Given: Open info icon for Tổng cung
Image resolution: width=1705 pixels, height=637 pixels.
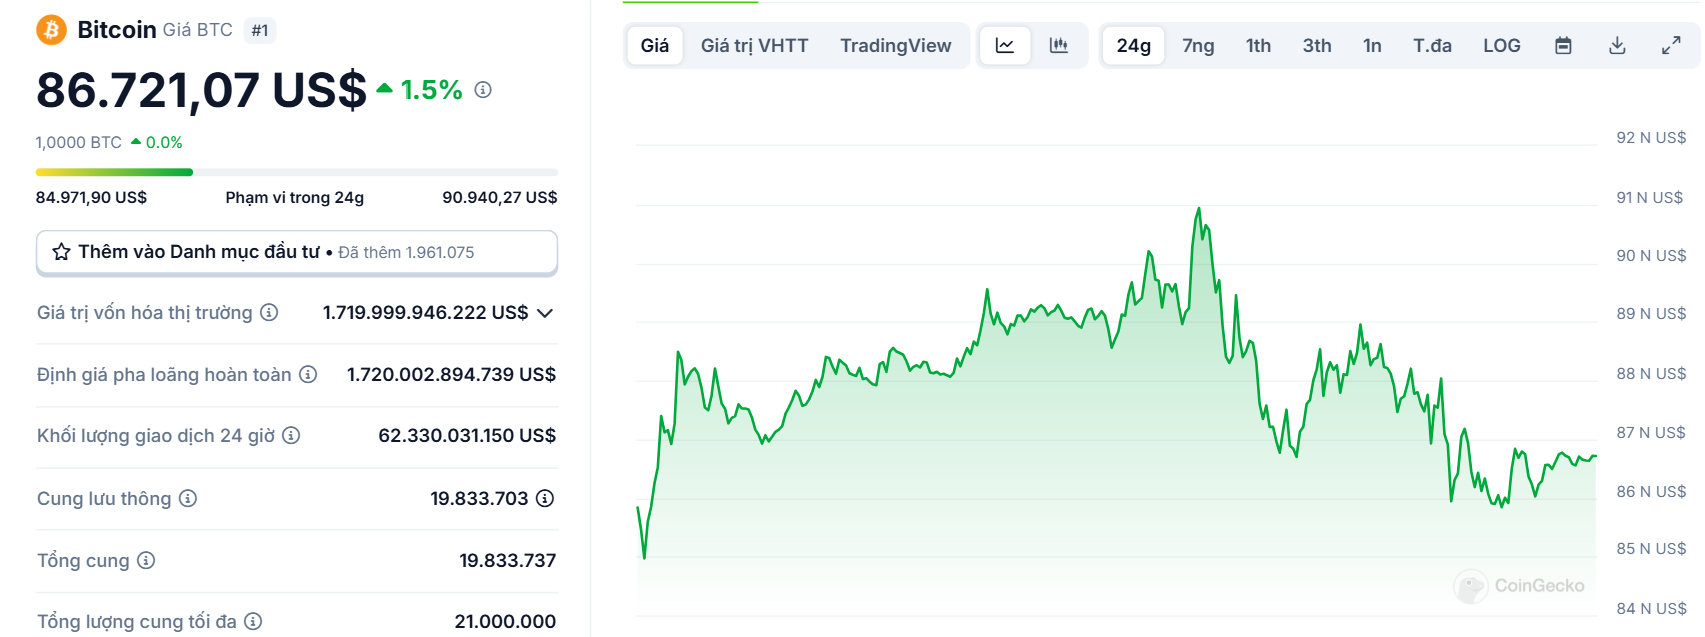Looking at the screenshot, I should [146, 560].
